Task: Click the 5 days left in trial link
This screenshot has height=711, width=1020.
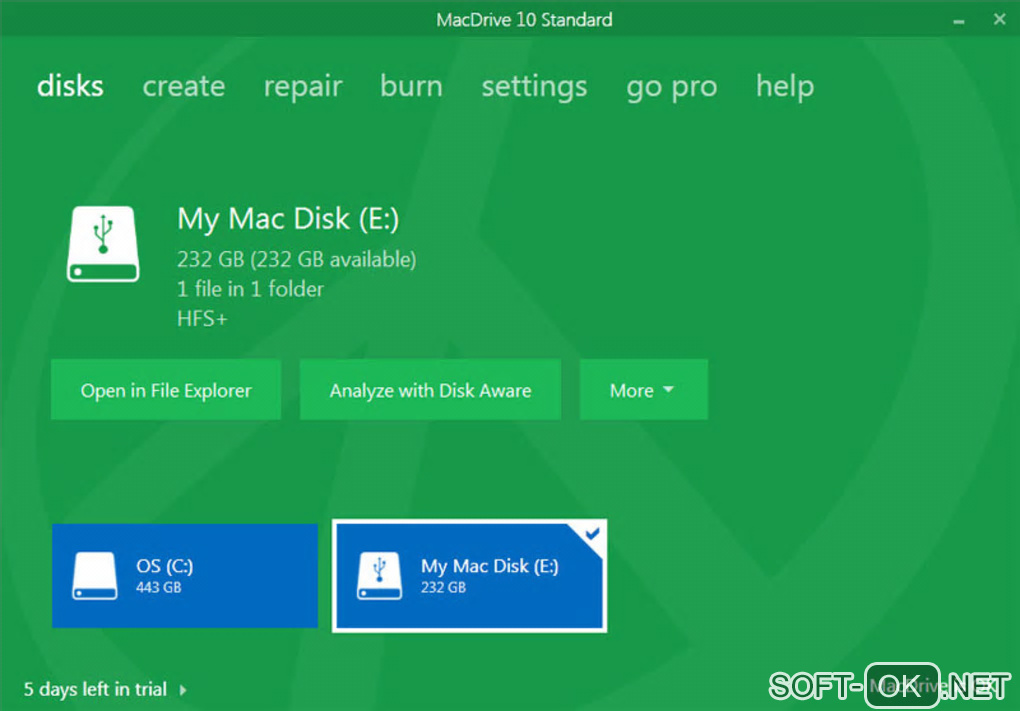Action: (x=96, y=689)
